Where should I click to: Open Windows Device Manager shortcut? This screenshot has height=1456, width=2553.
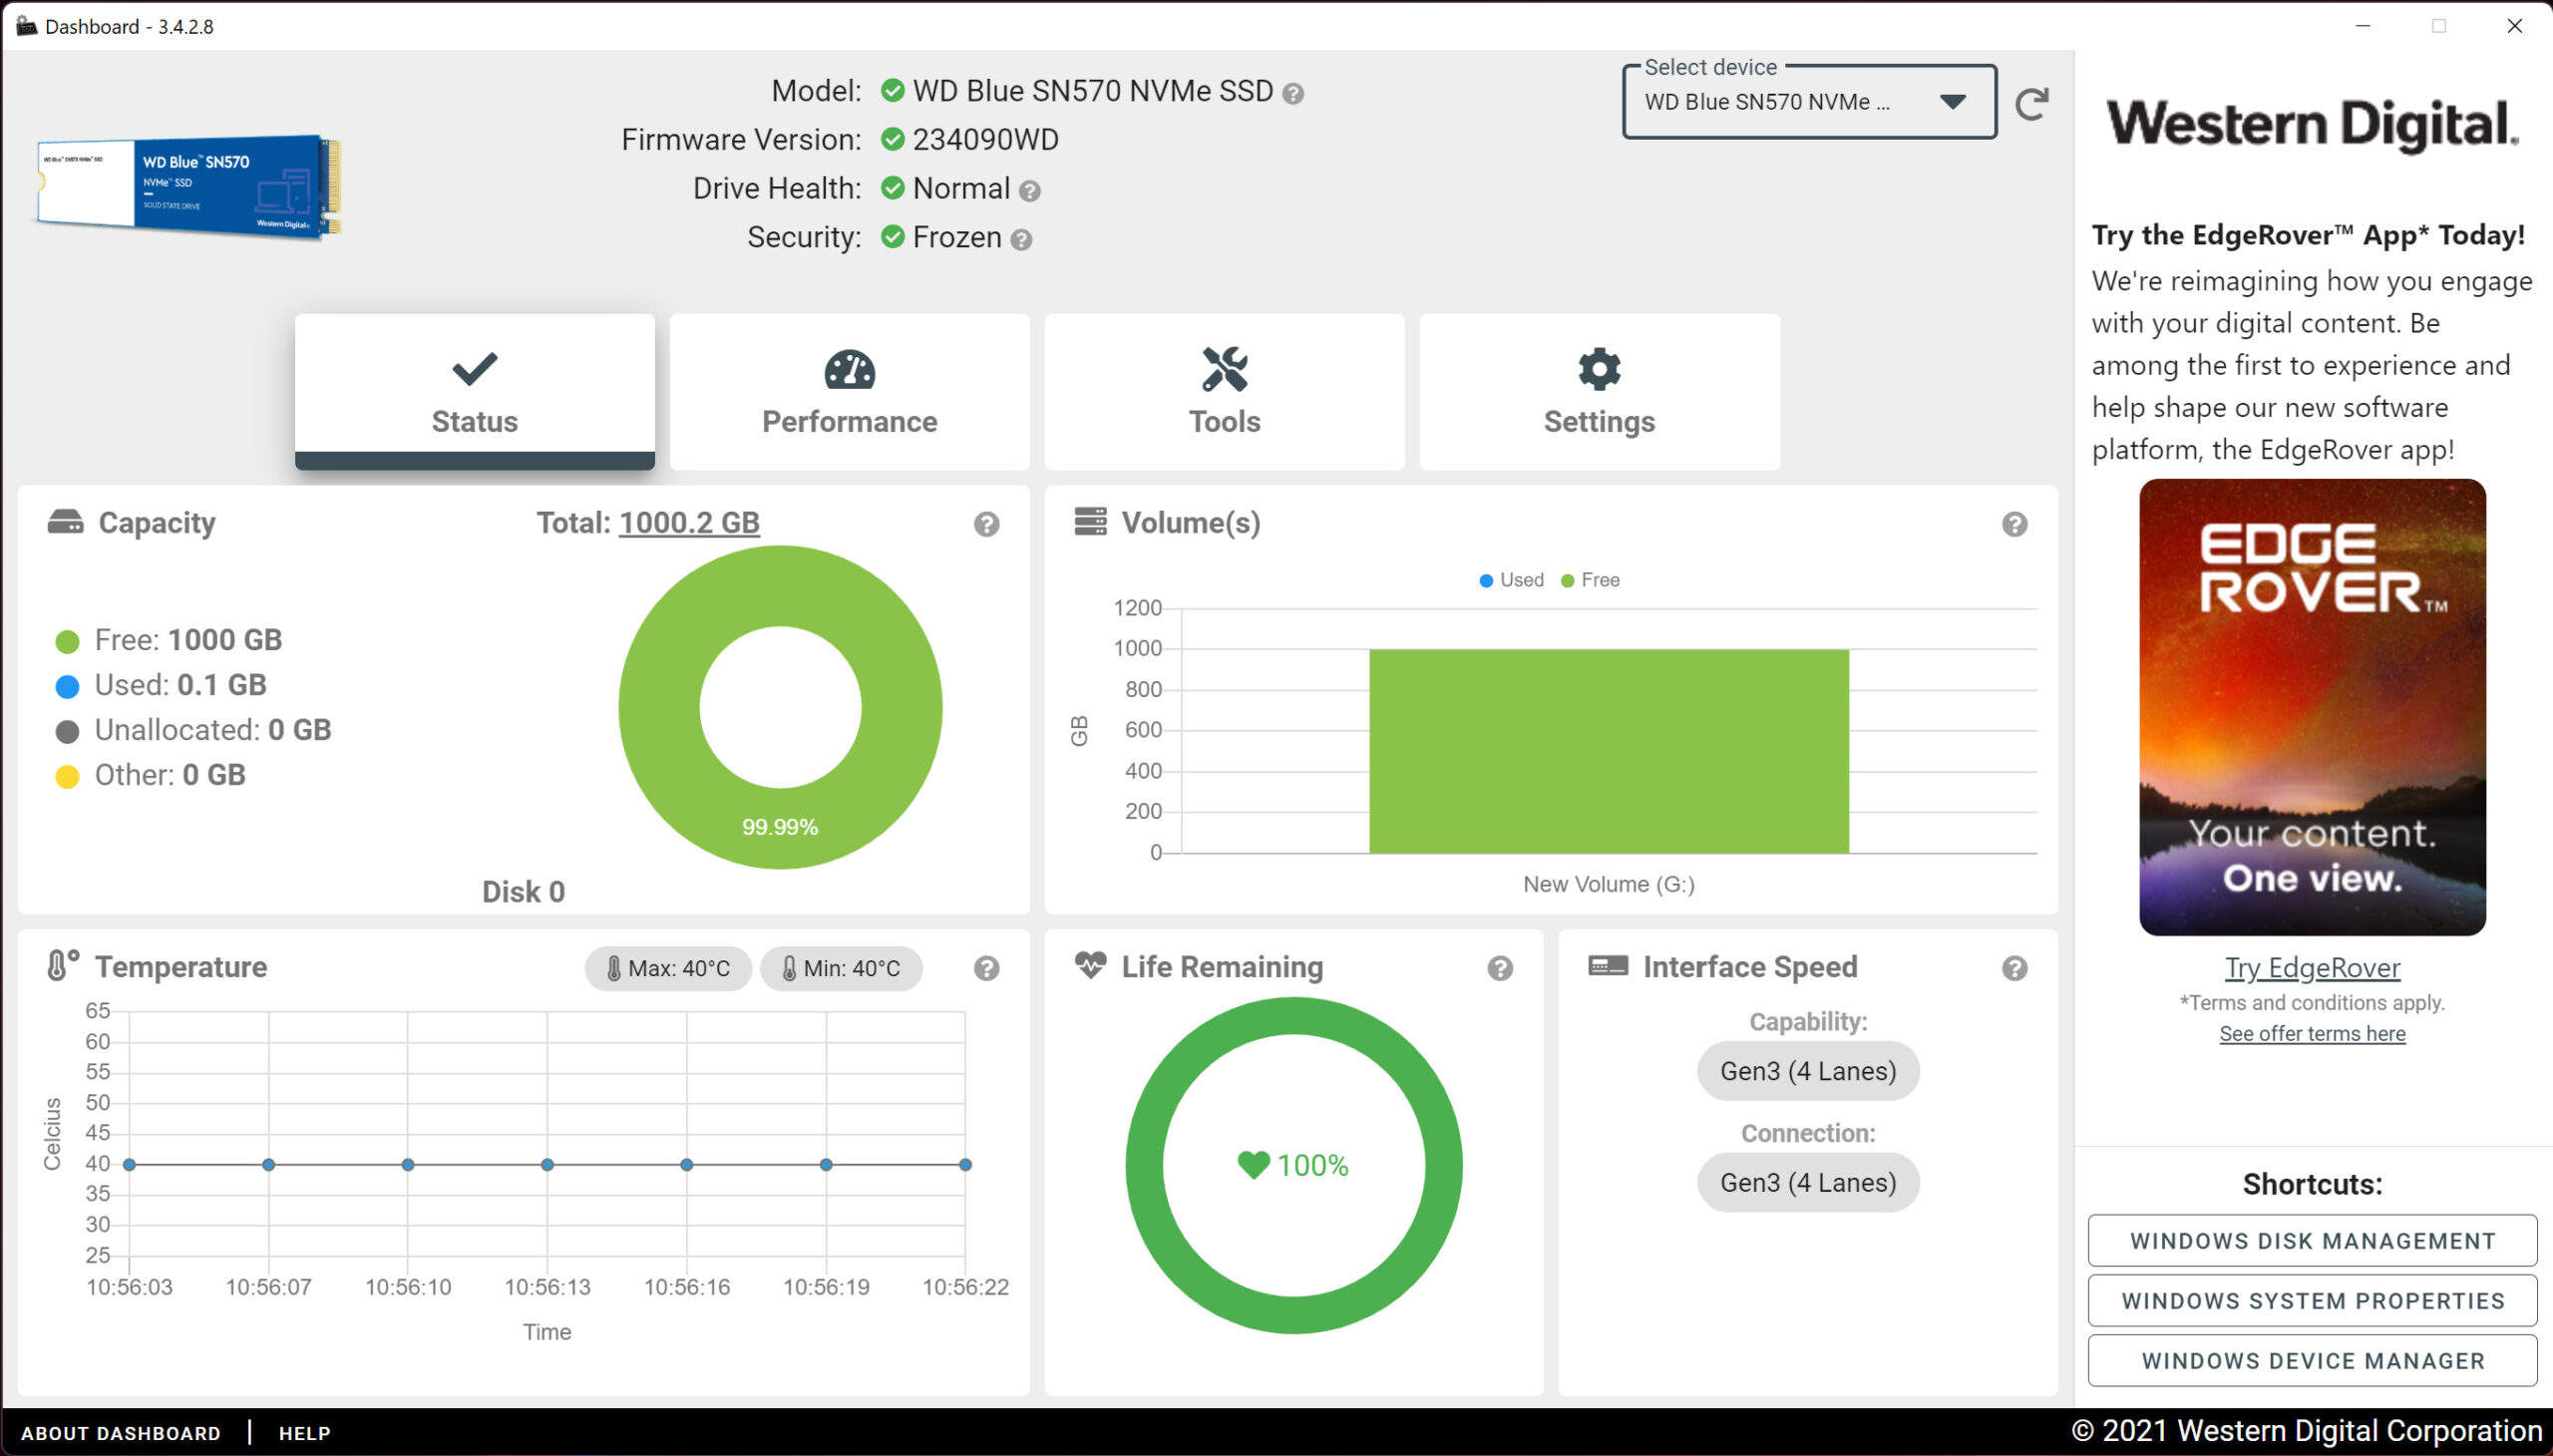point(2312,1361)
